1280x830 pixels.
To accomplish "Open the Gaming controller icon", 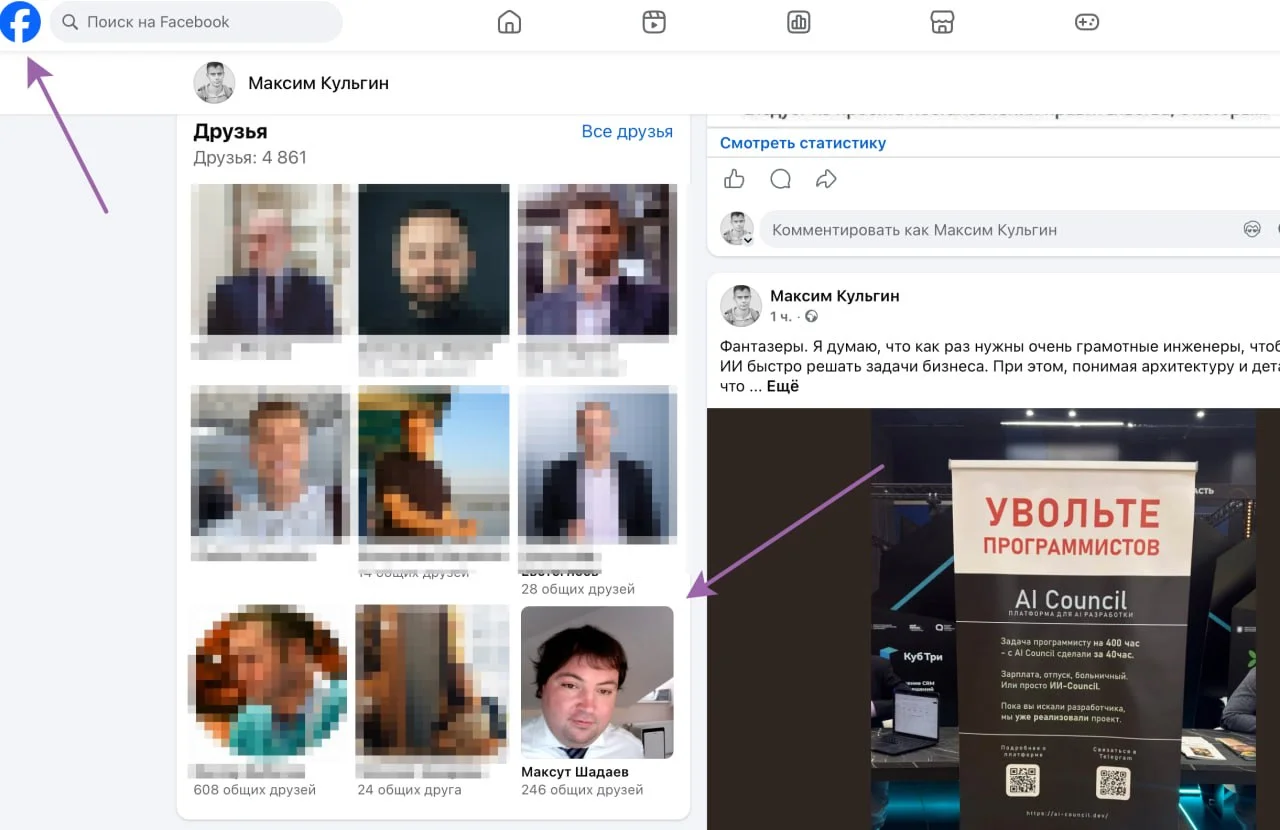I will tap(1087, 22).
